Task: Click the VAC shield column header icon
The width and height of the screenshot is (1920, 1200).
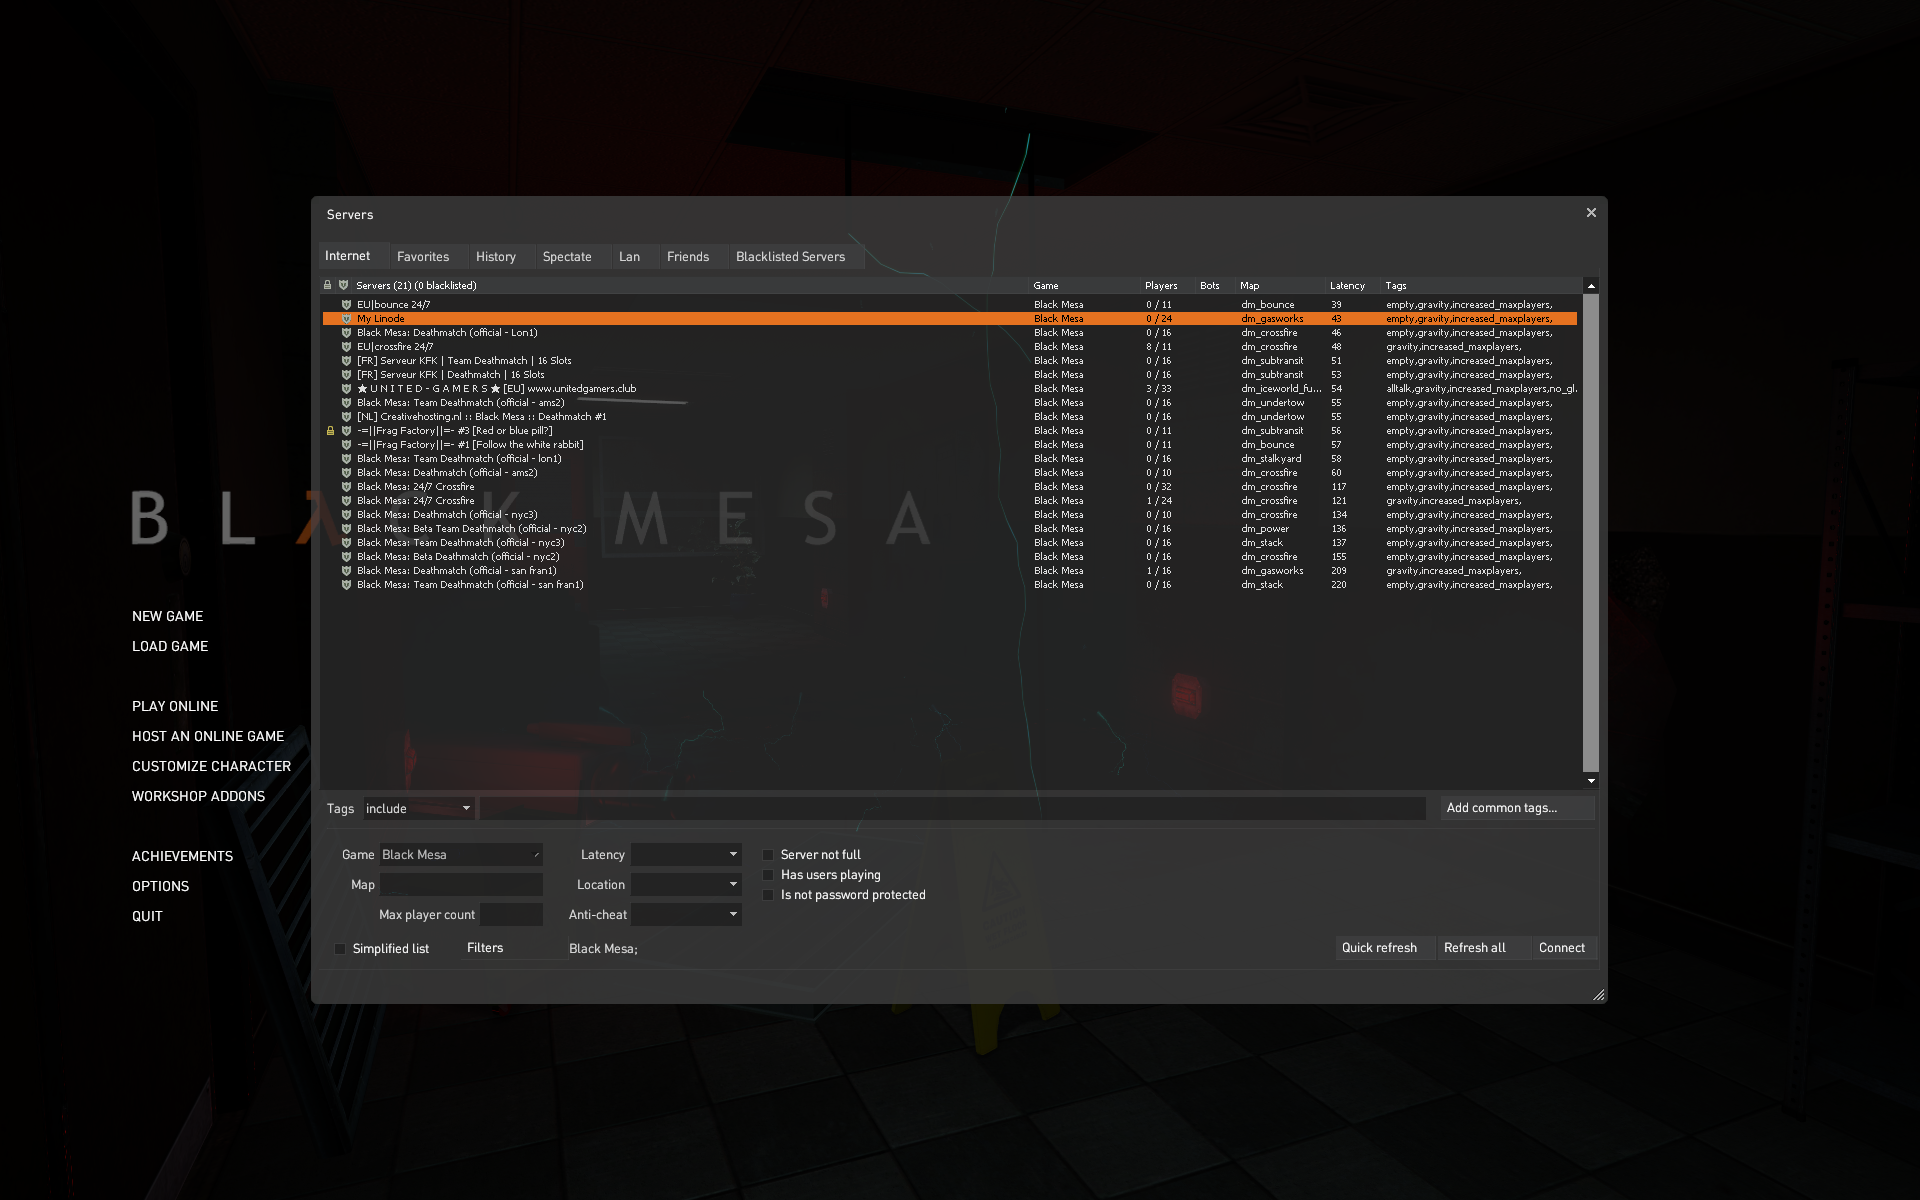Action: (343, 285)
